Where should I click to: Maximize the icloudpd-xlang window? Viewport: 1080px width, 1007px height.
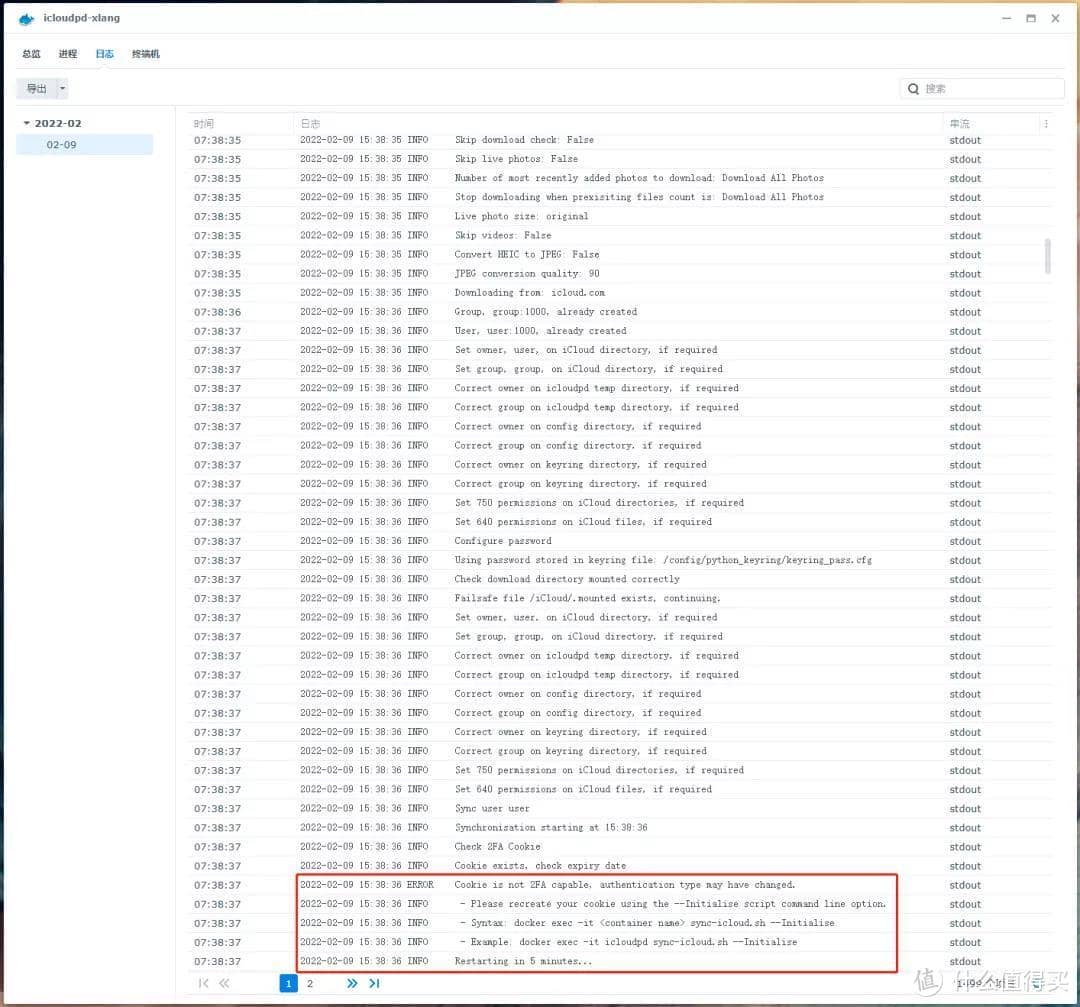[1030, 19]
